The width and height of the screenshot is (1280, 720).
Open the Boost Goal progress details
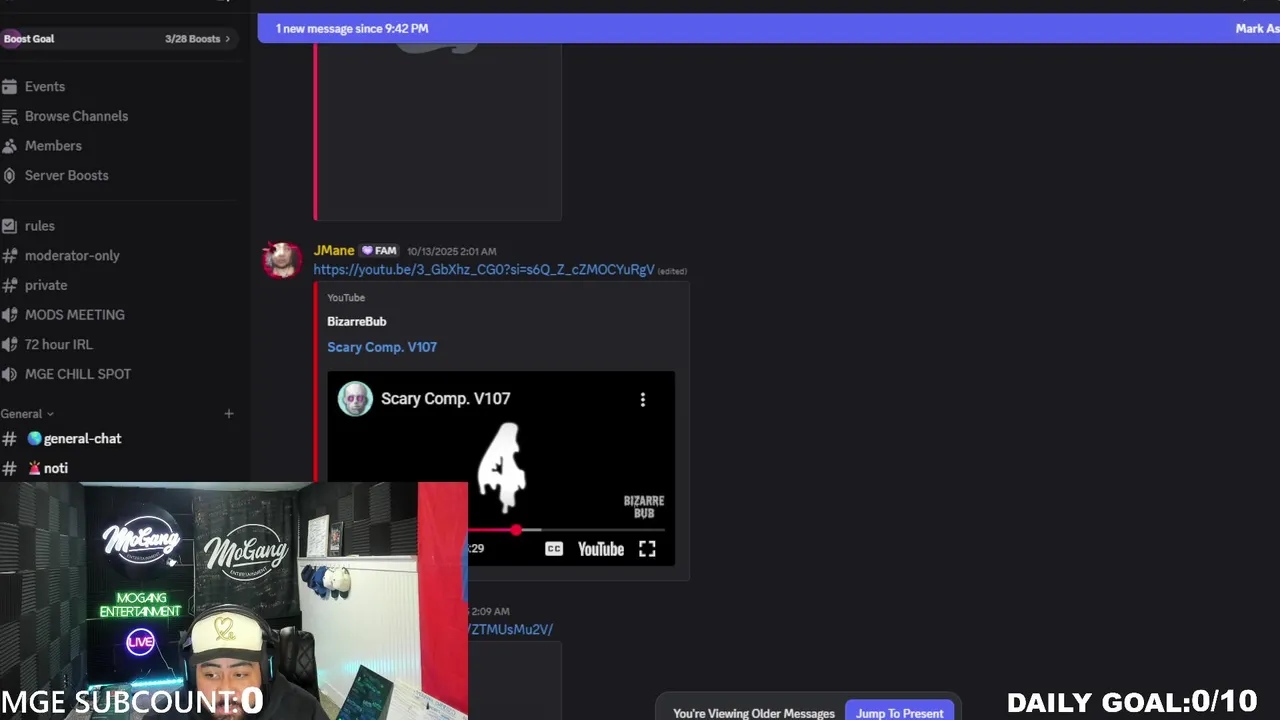(120, 39)
